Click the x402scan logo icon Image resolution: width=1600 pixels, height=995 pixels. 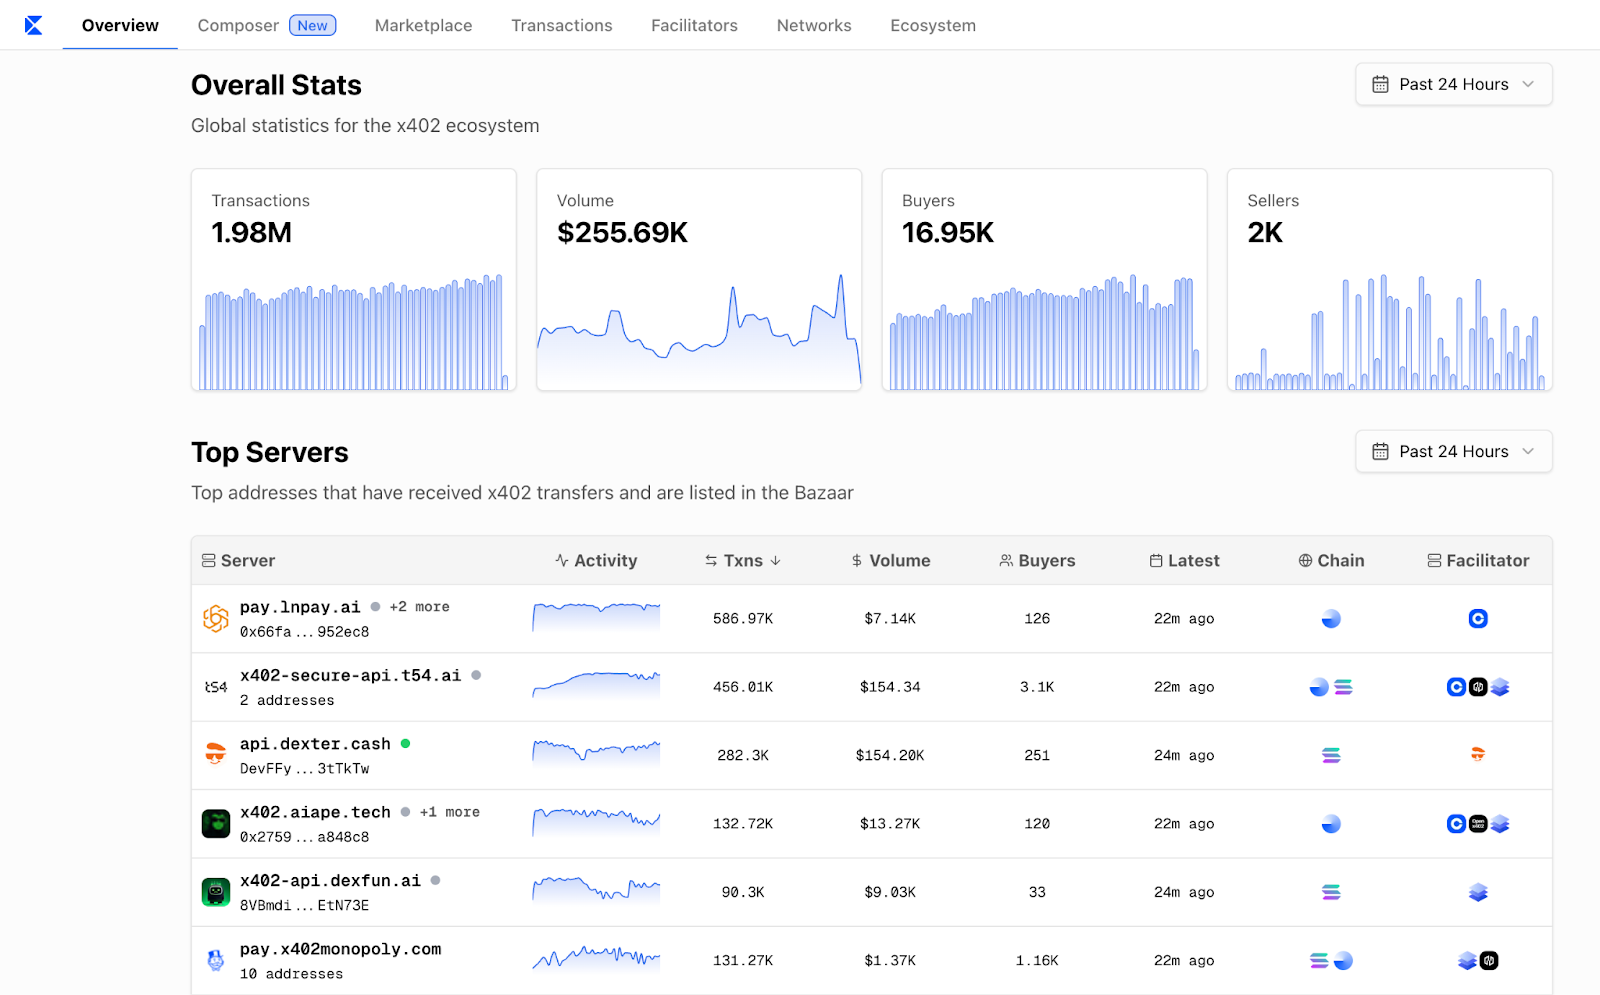pos(33,25)
